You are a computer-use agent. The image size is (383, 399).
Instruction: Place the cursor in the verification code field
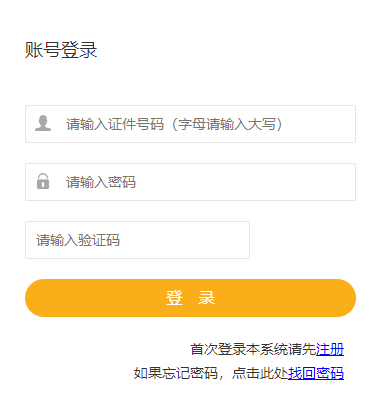tap(137, 240)
